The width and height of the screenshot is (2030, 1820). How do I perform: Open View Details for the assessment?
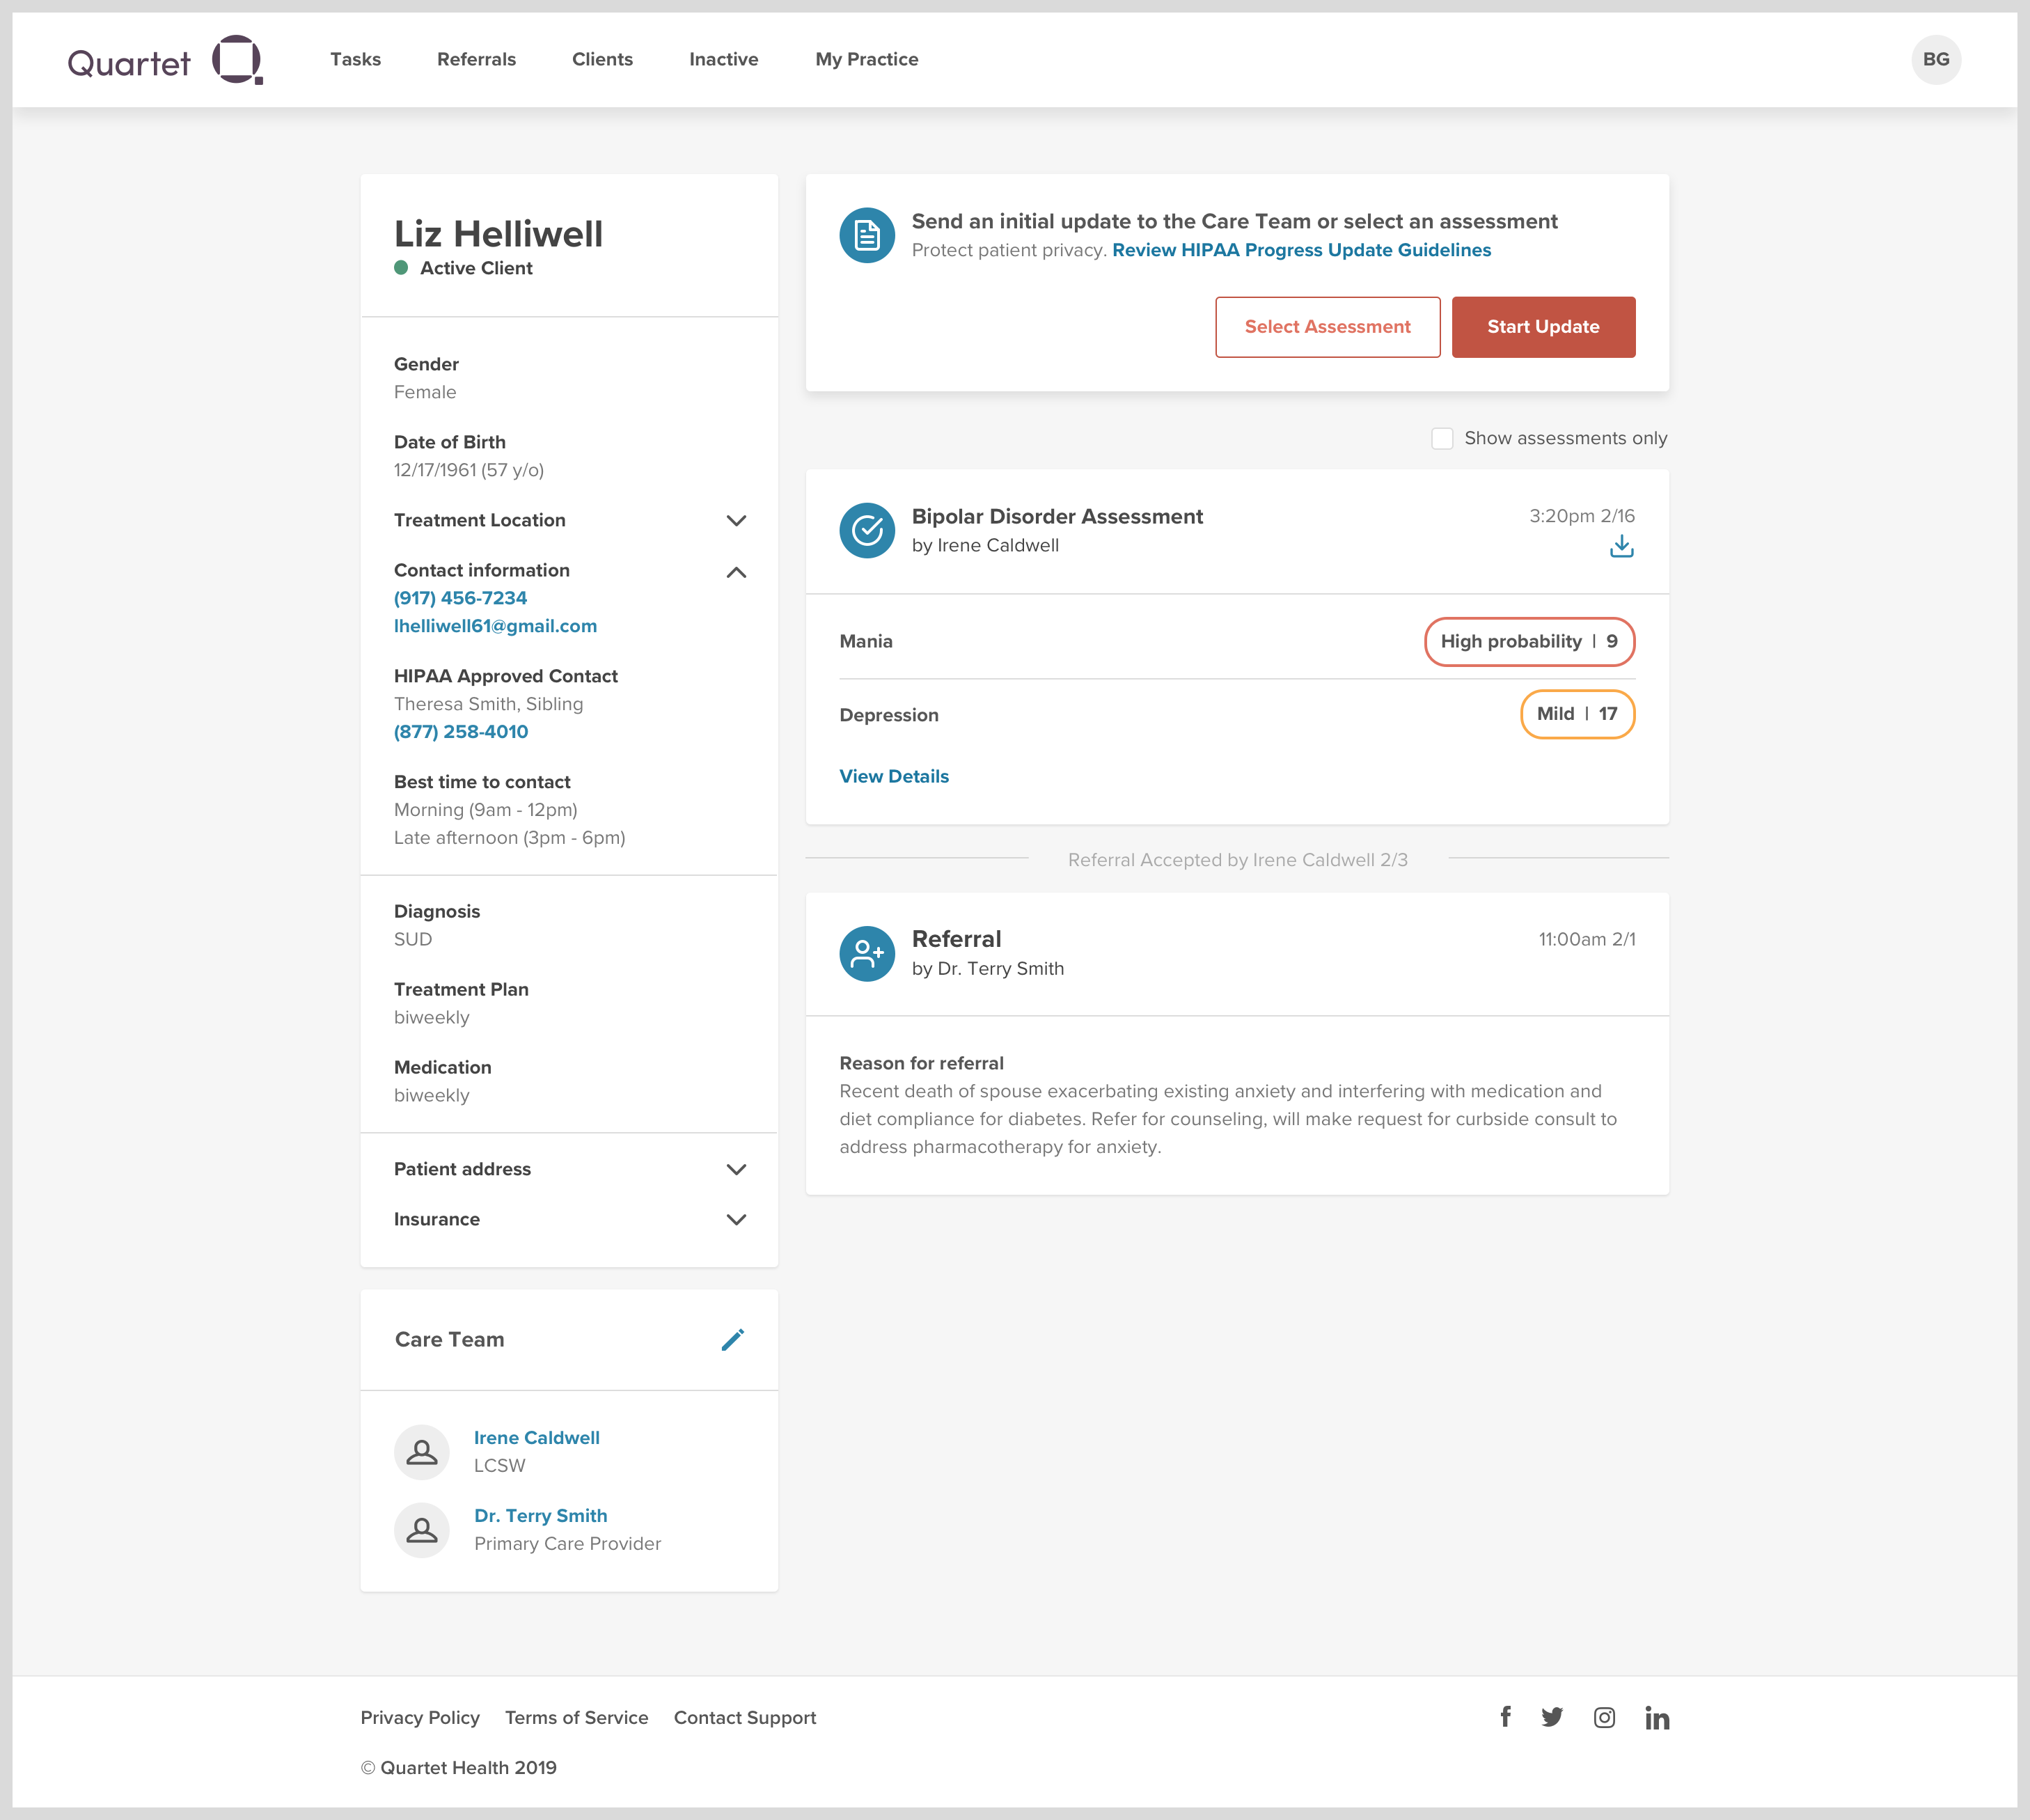coord(894,776)
